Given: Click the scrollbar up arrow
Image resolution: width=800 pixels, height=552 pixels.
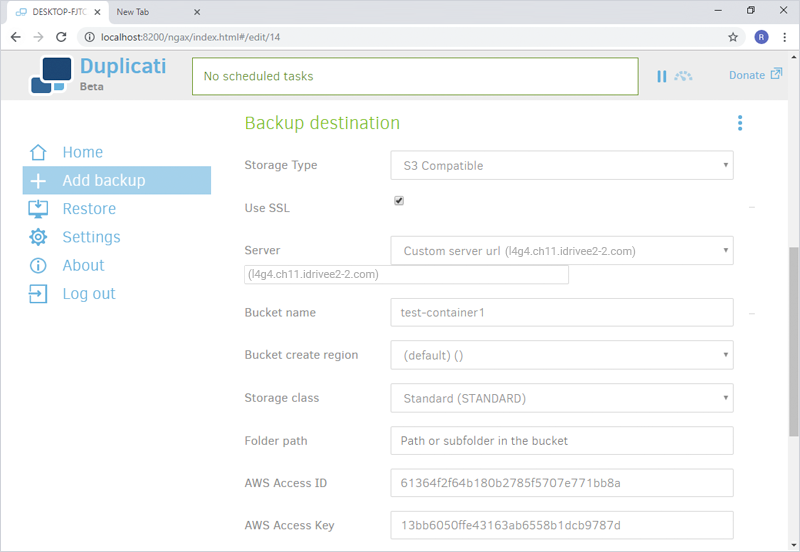Looking at the screenshot, I should 793,57.
